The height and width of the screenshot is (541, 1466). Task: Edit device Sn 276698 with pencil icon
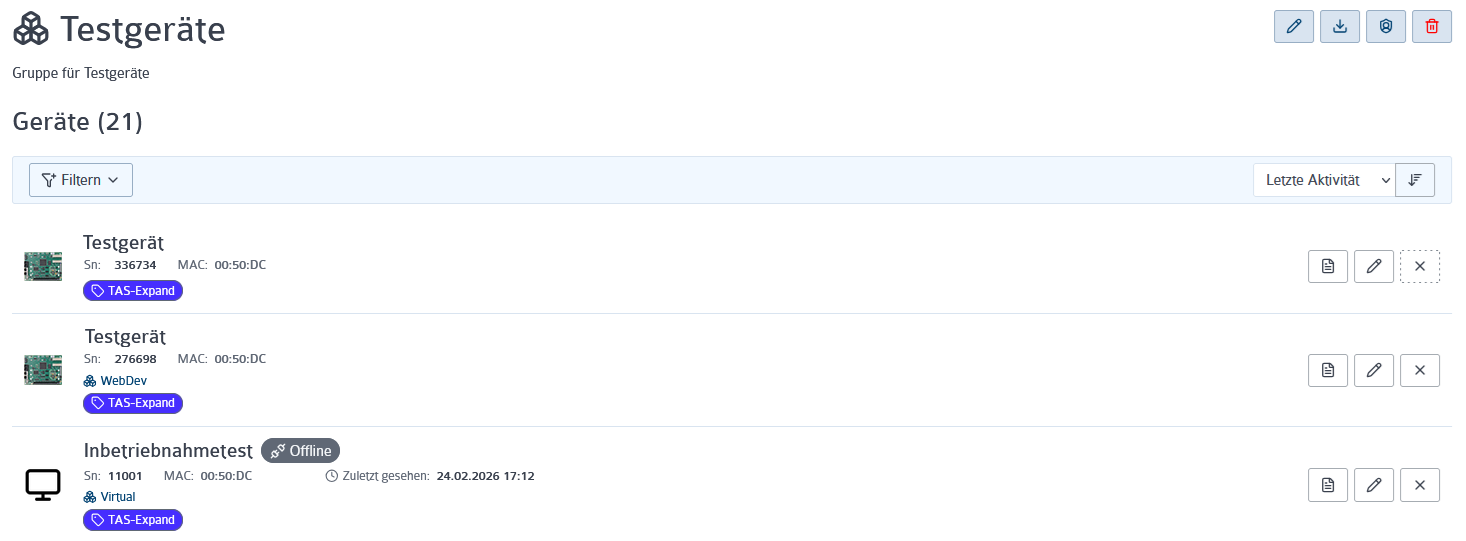tap(1374, 370)
